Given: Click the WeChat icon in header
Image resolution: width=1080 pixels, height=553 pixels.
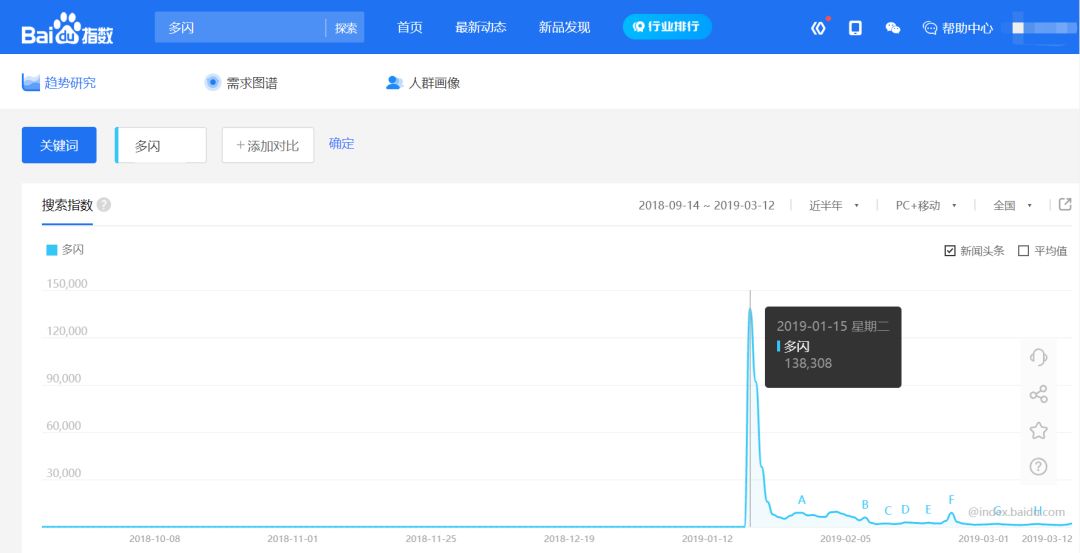Looking at the screenshot, I should [893, 28].
